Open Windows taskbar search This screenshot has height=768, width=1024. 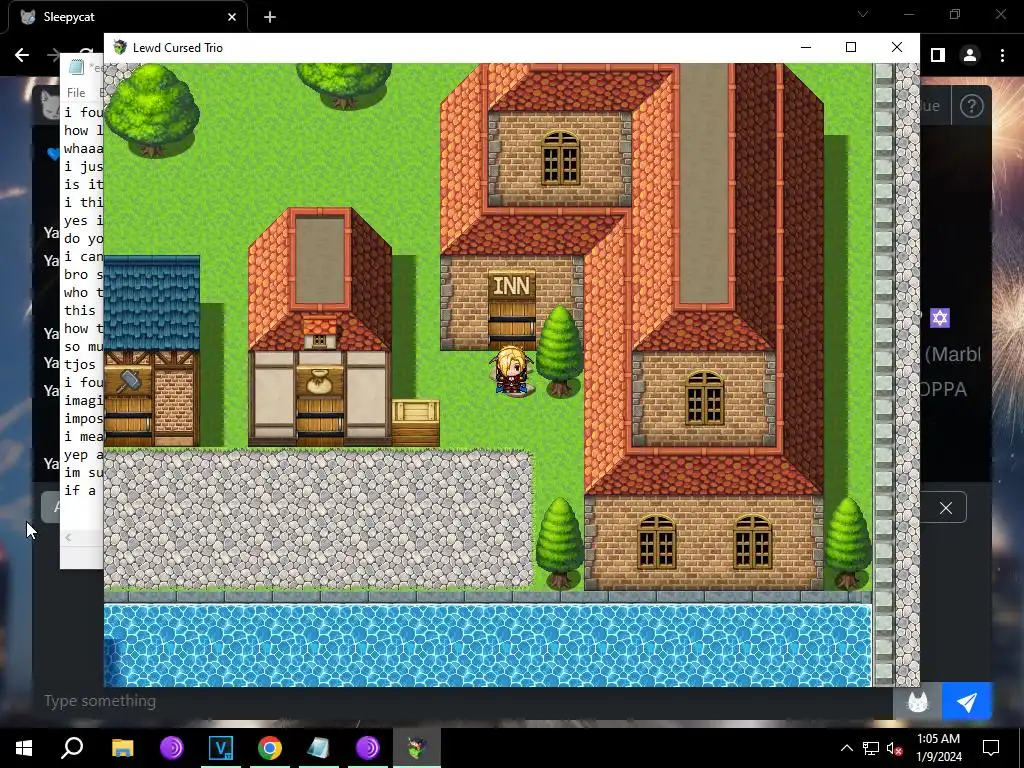72,748
